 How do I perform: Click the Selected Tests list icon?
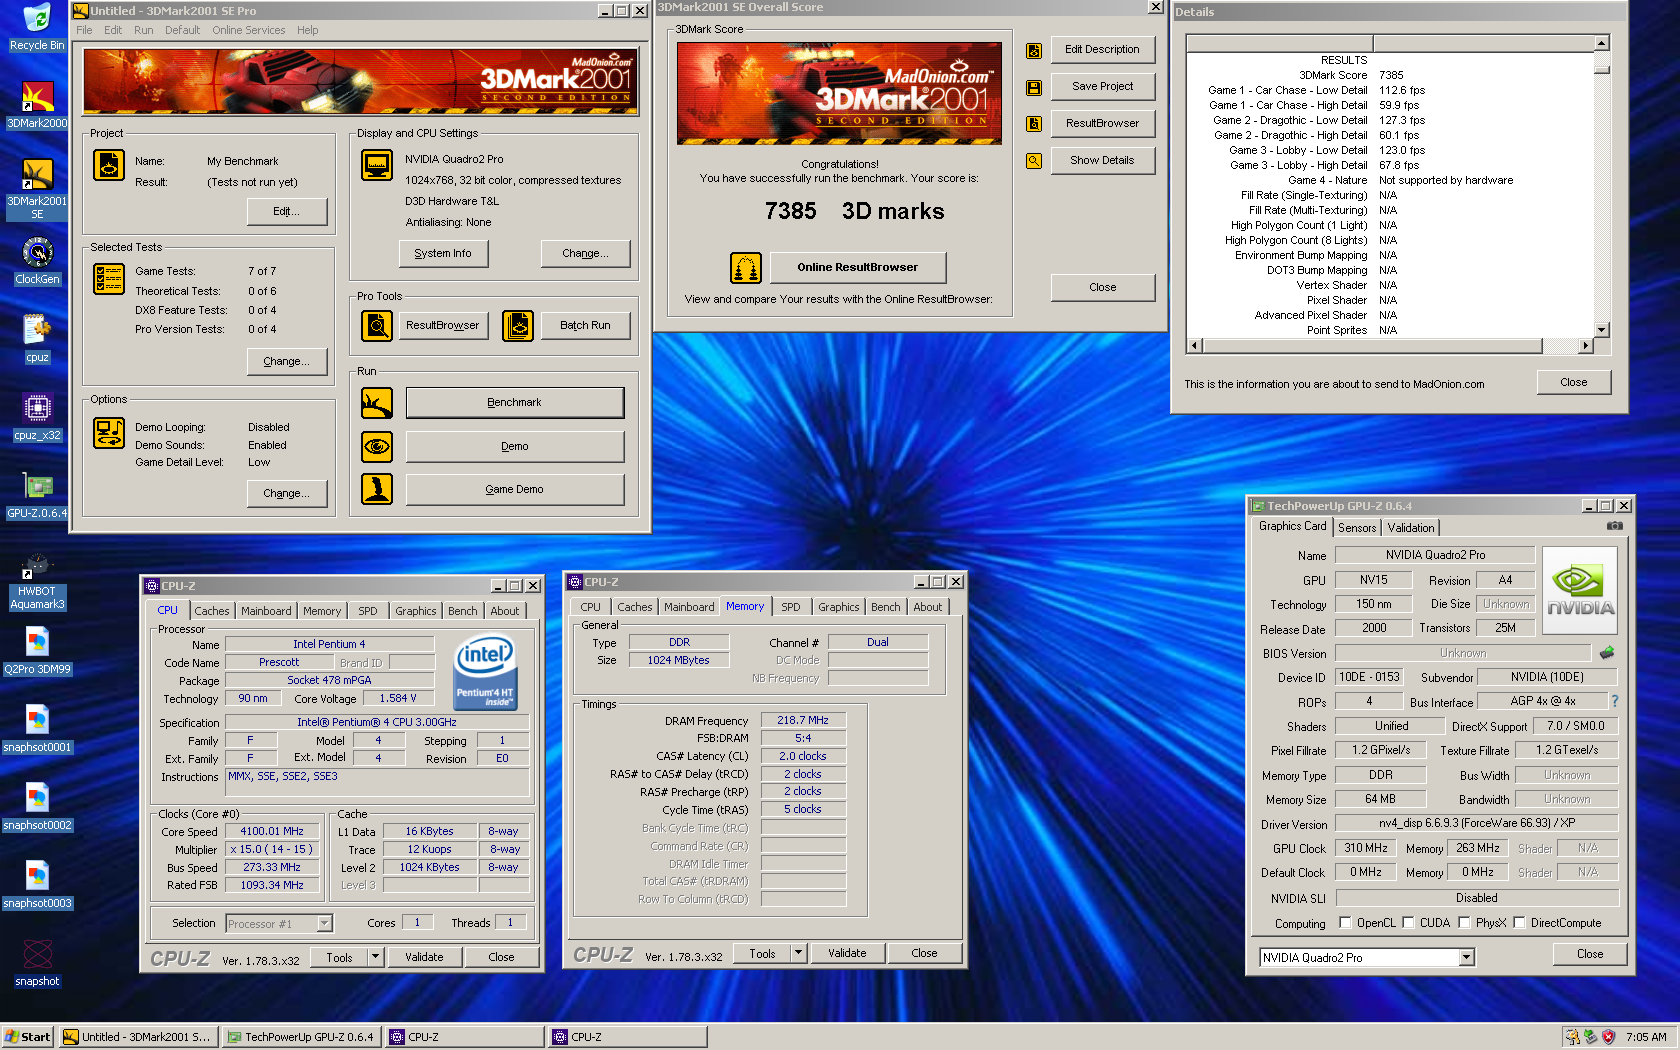[109, 279]
